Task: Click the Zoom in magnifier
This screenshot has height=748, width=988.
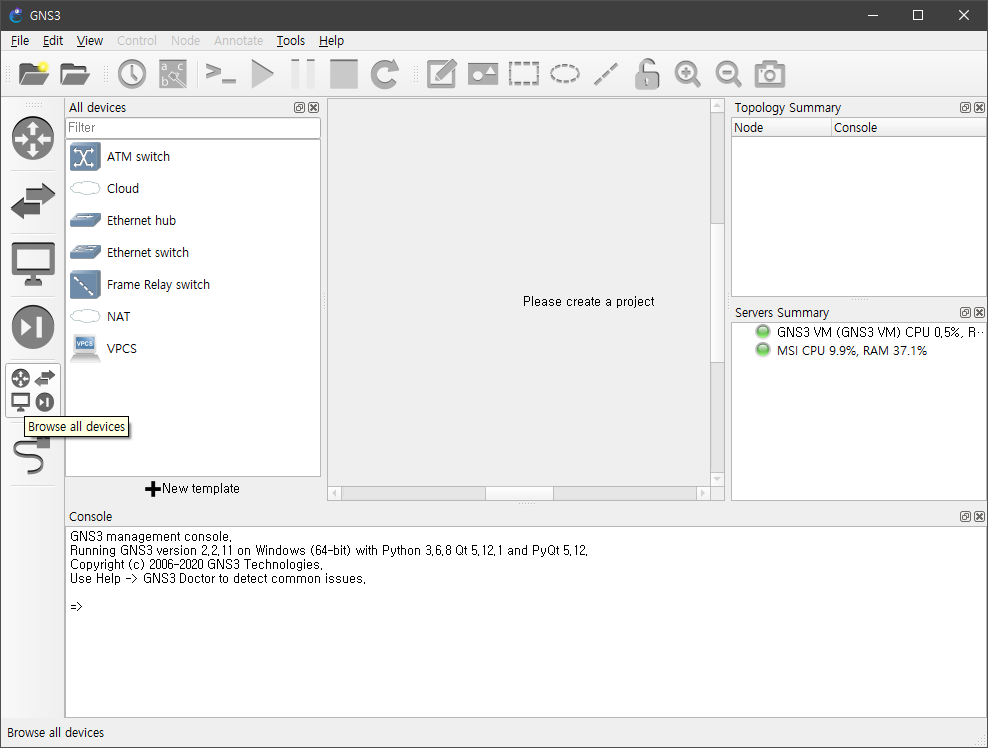Action: (687, 74)
